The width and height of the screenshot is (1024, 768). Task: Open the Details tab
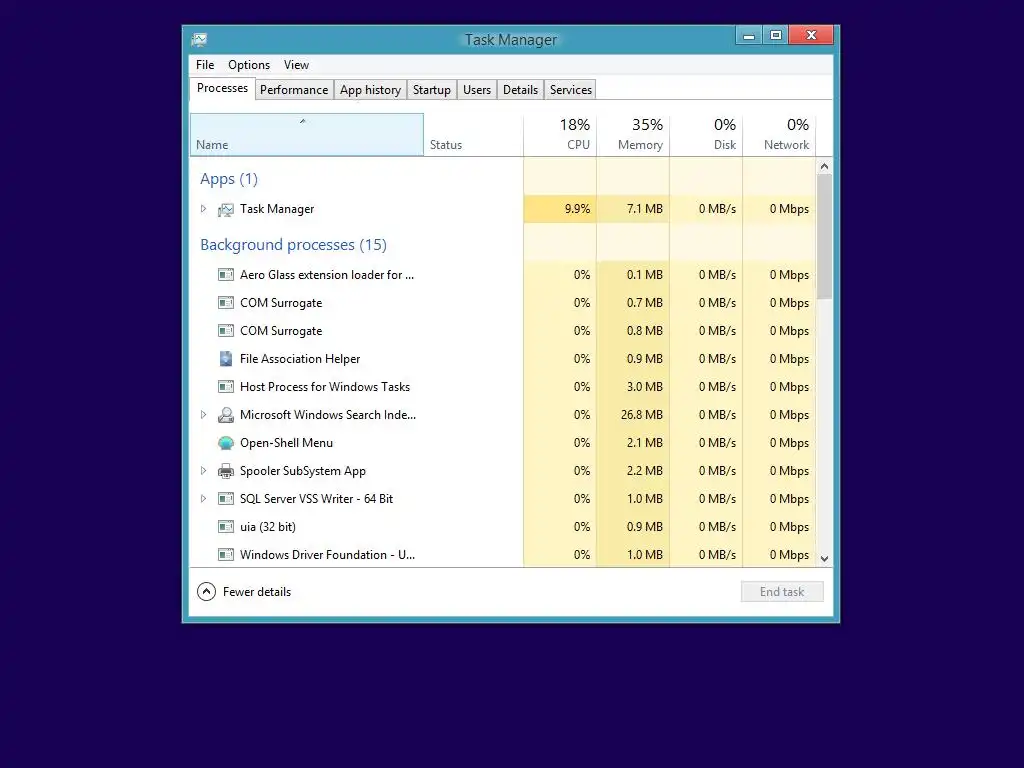(x=520, y=90)
